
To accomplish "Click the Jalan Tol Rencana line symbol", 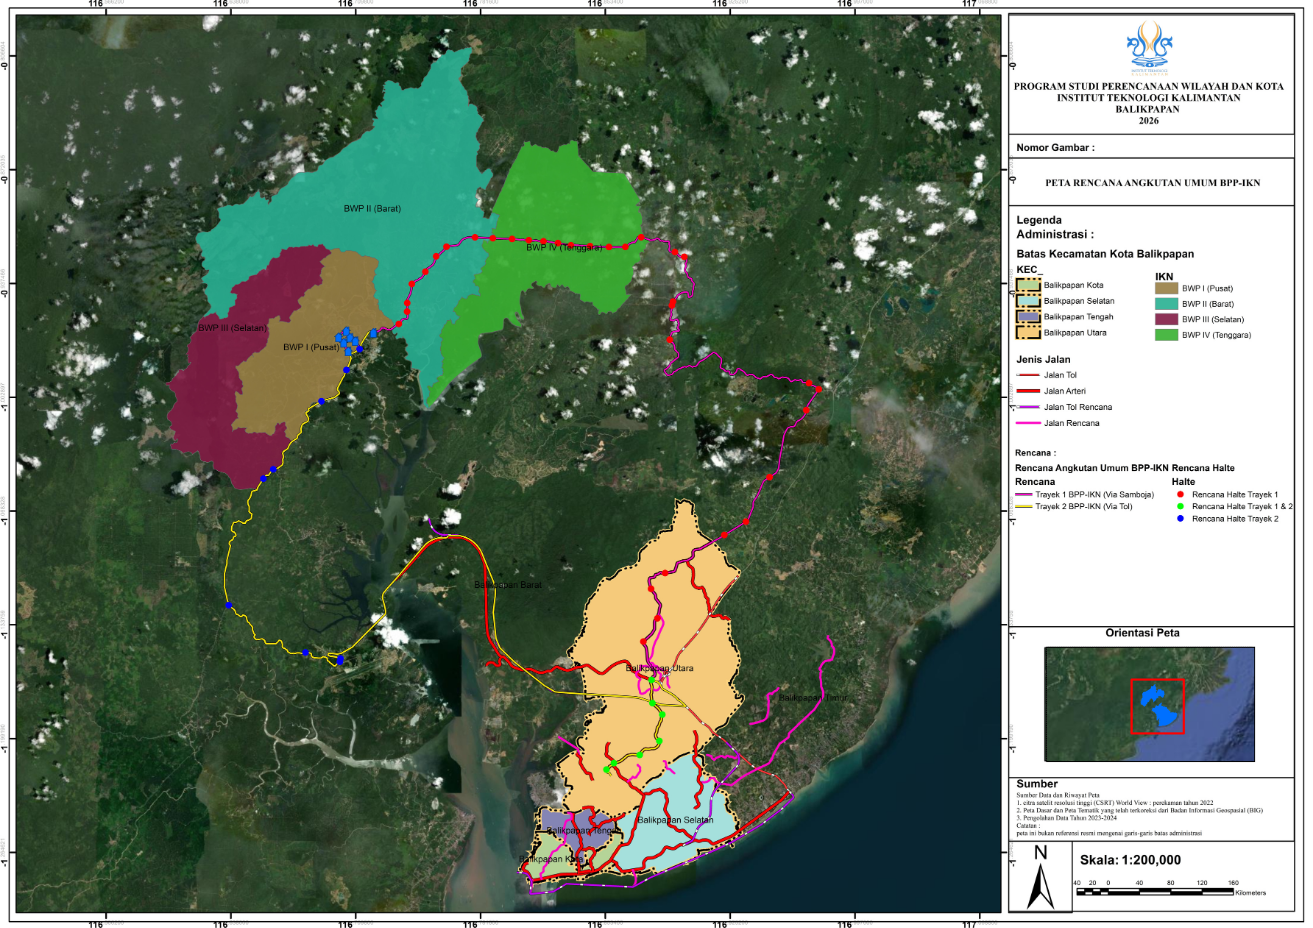I will click(x=1027, y=407).
